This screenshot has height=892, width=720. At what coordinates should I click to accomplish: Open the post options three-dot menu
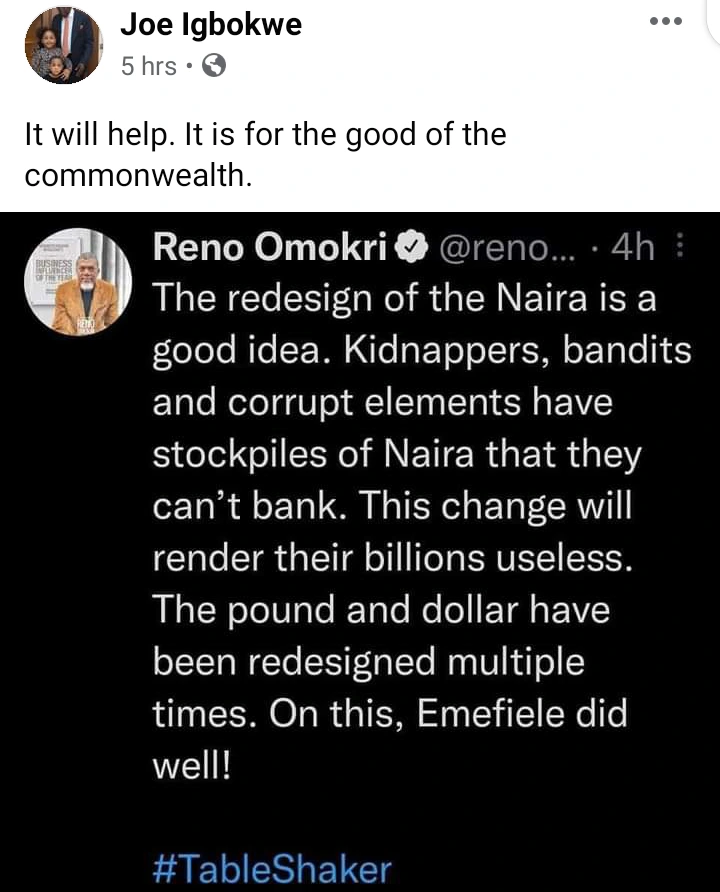(666, 21)
